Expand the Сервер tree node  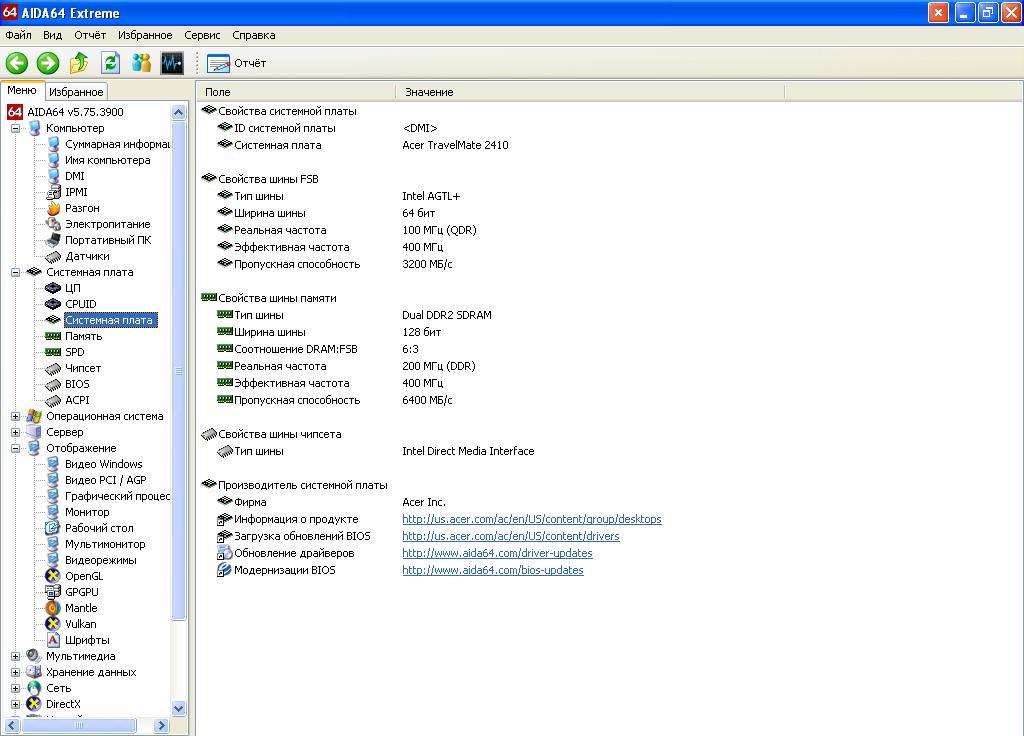click(x=15, y=432)
